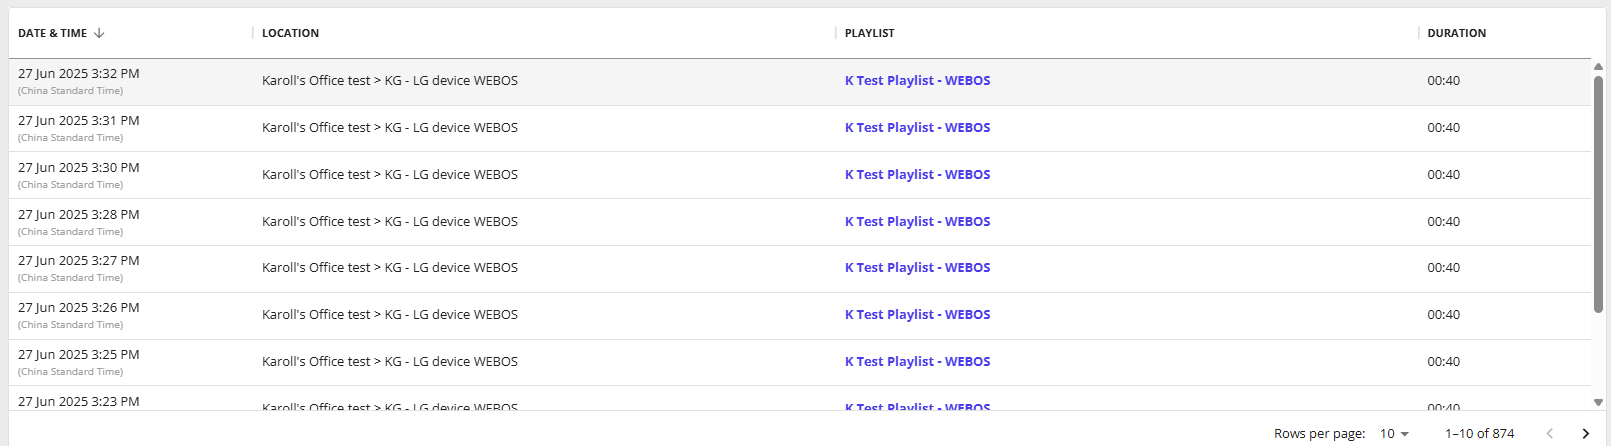Click the DURATION column header
The image size is (1611, 446).
click(1456, 33)
